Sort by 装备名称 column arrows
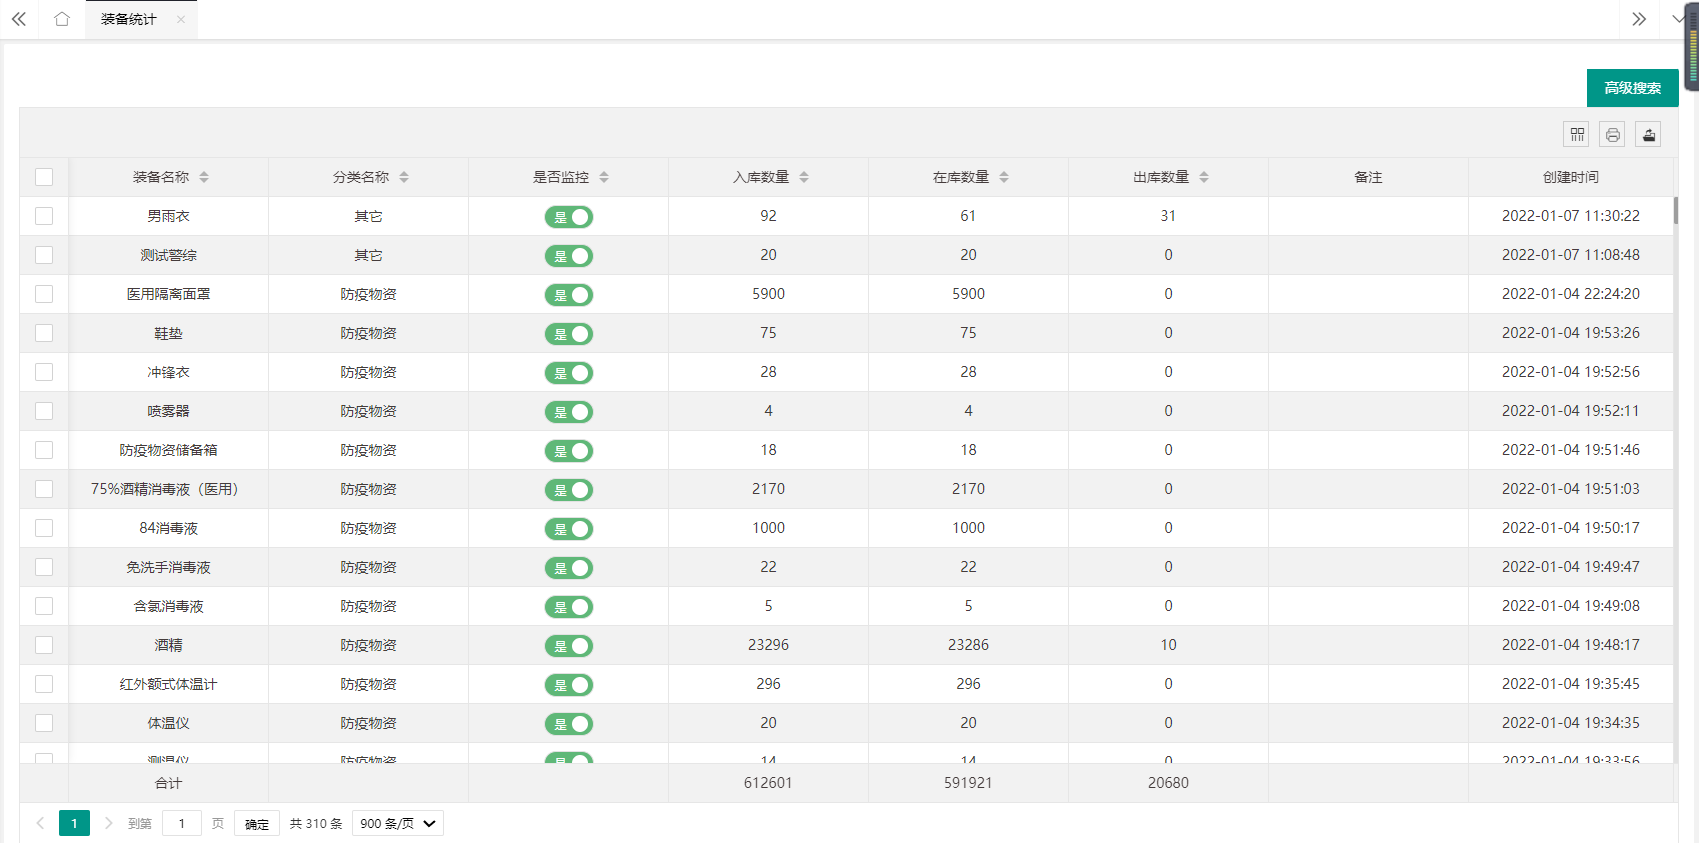Image resolution: width=1699 pixels, height=843 pixels. (x=204, y=177)
